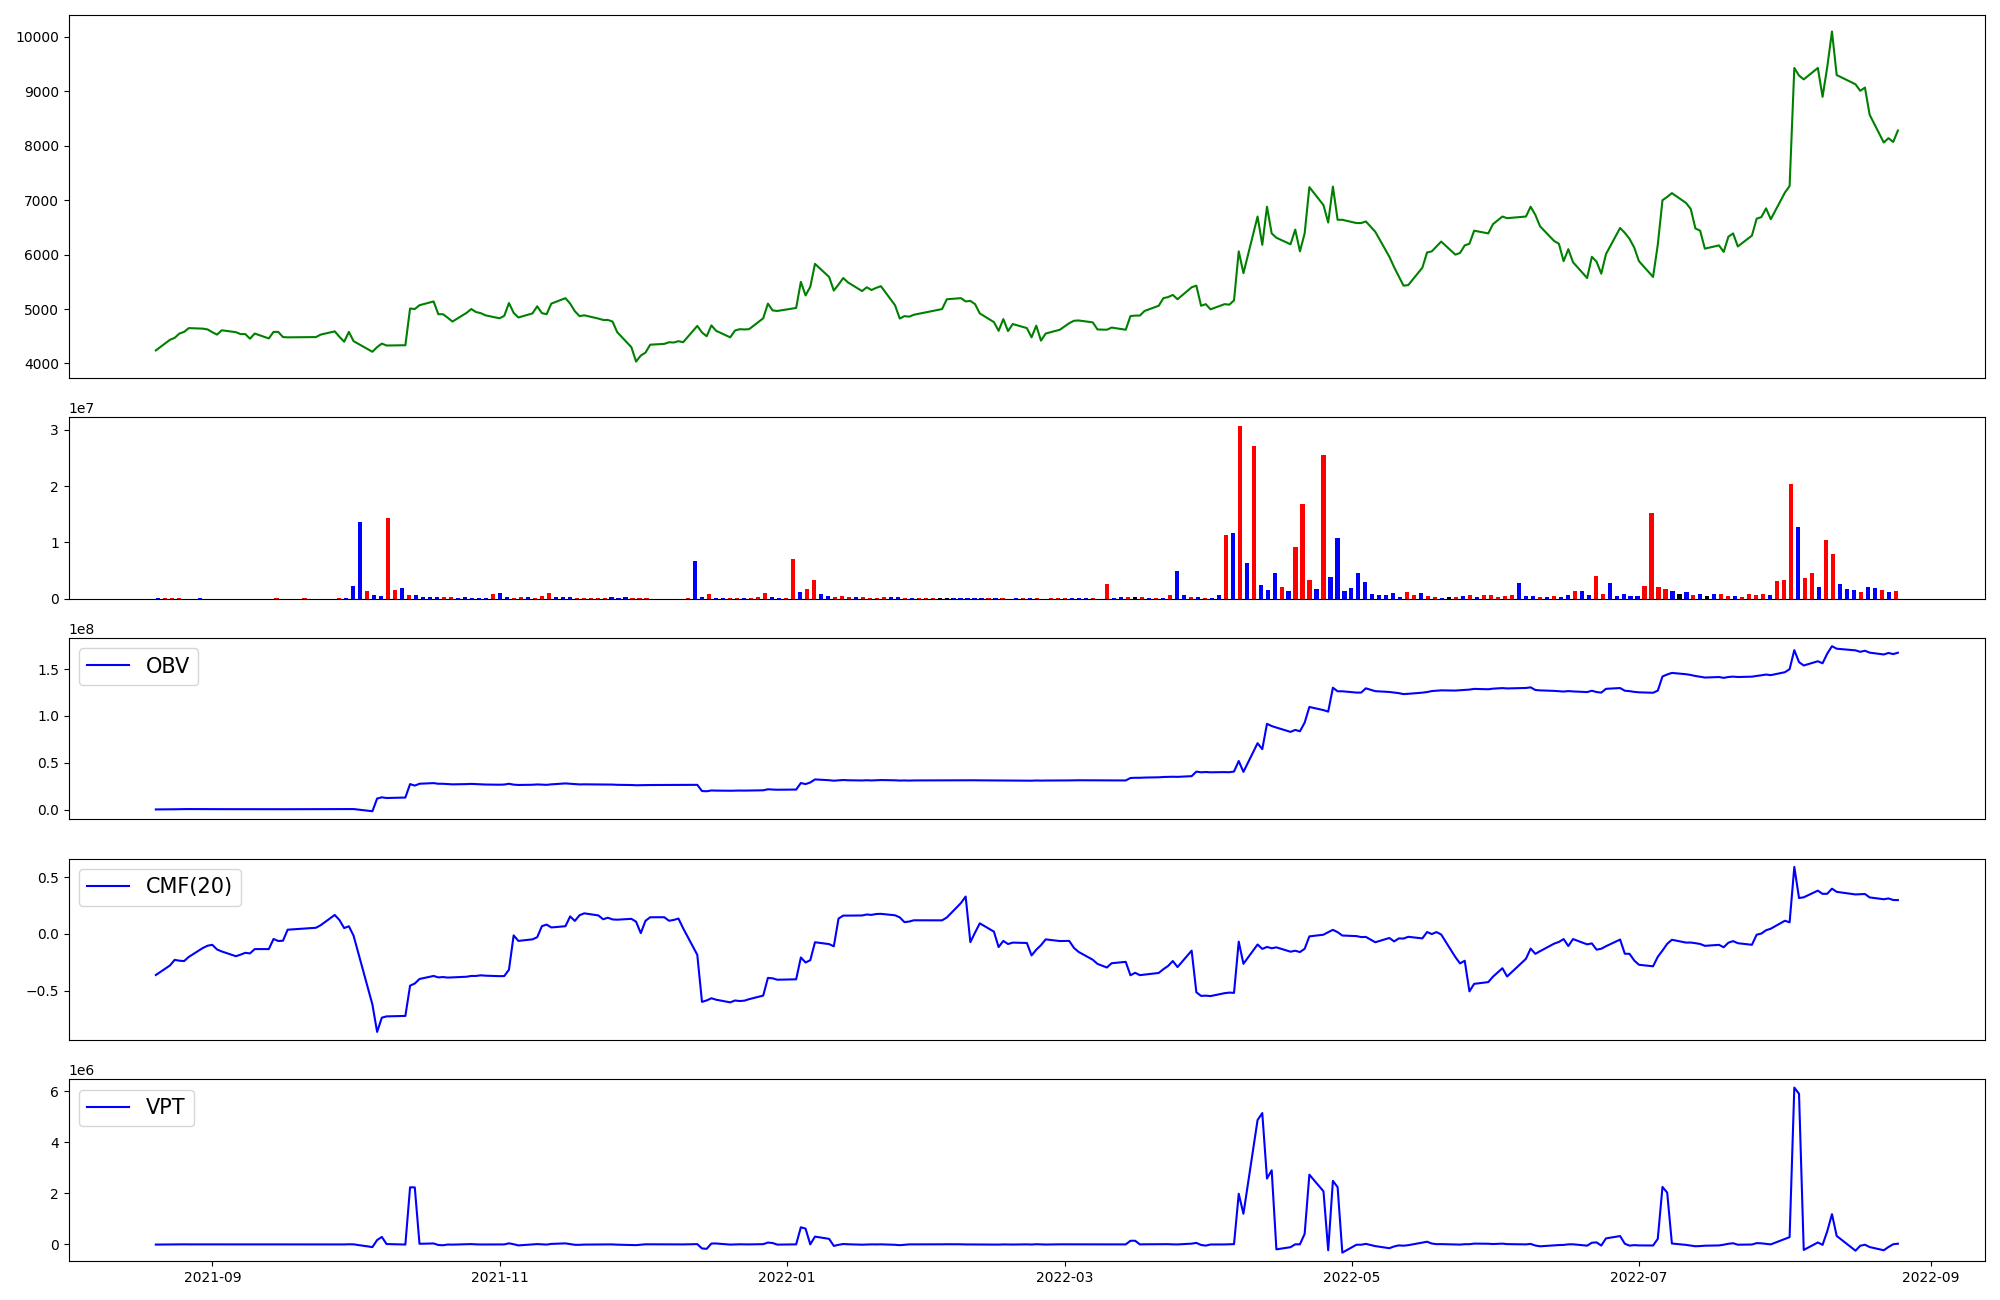Click the CMF(20) legend label
The image size is (2000, 1300).
click(x=188, y=886)
